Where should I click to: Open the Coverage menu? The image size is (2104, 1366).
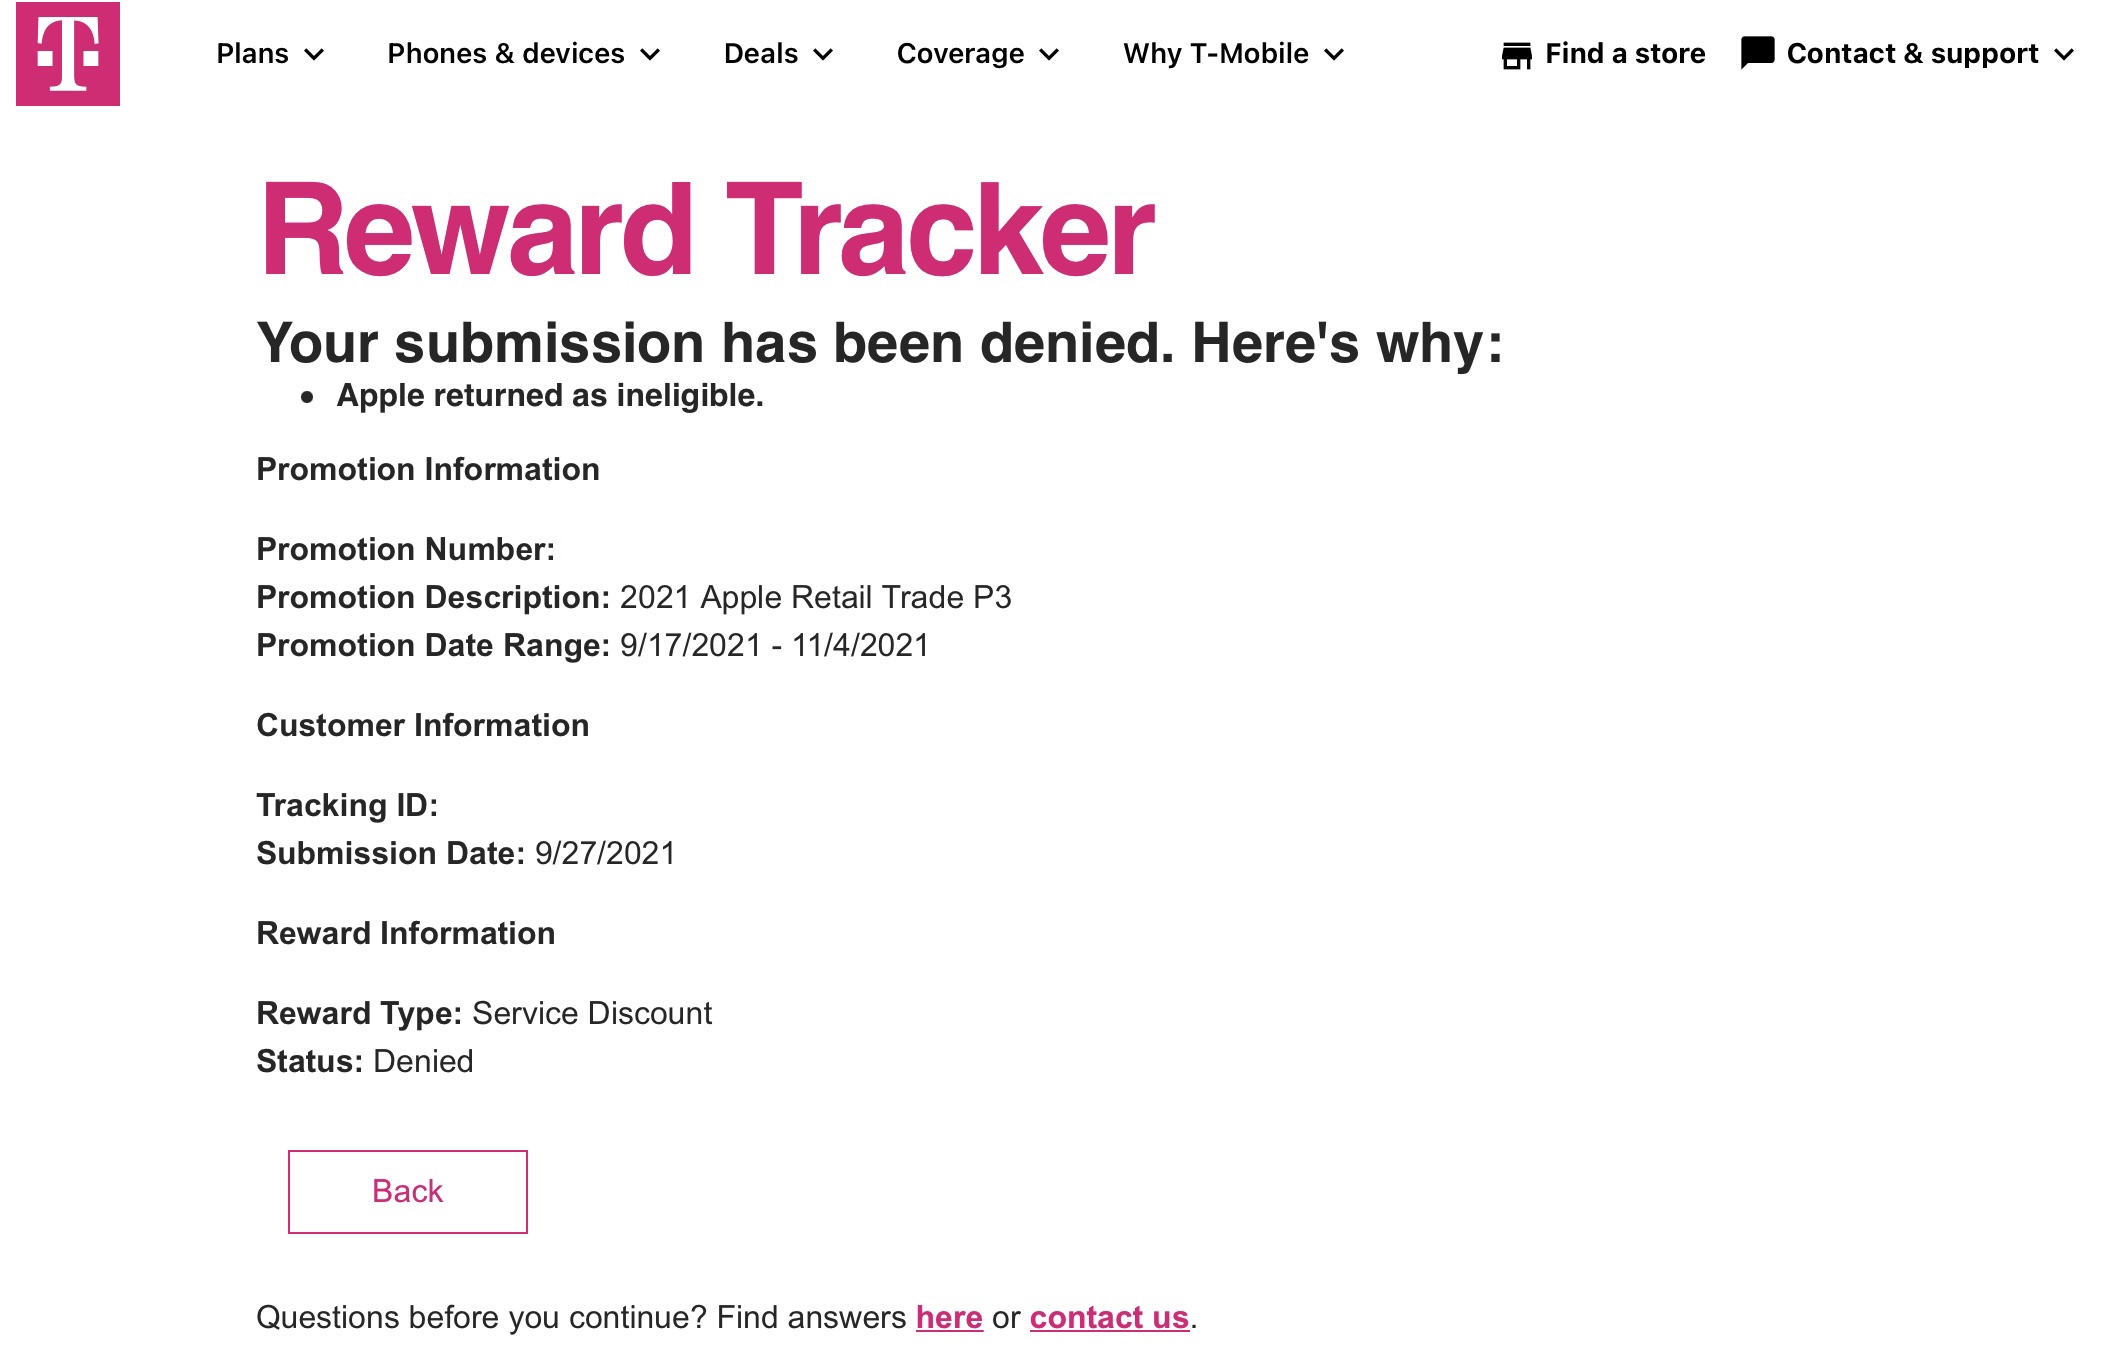tap(960, 54)
